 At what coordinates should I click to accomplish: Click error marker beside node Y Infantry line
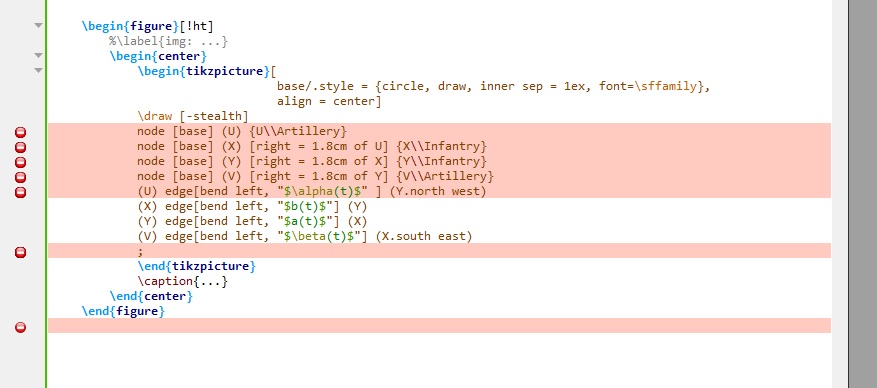(20, 162)
